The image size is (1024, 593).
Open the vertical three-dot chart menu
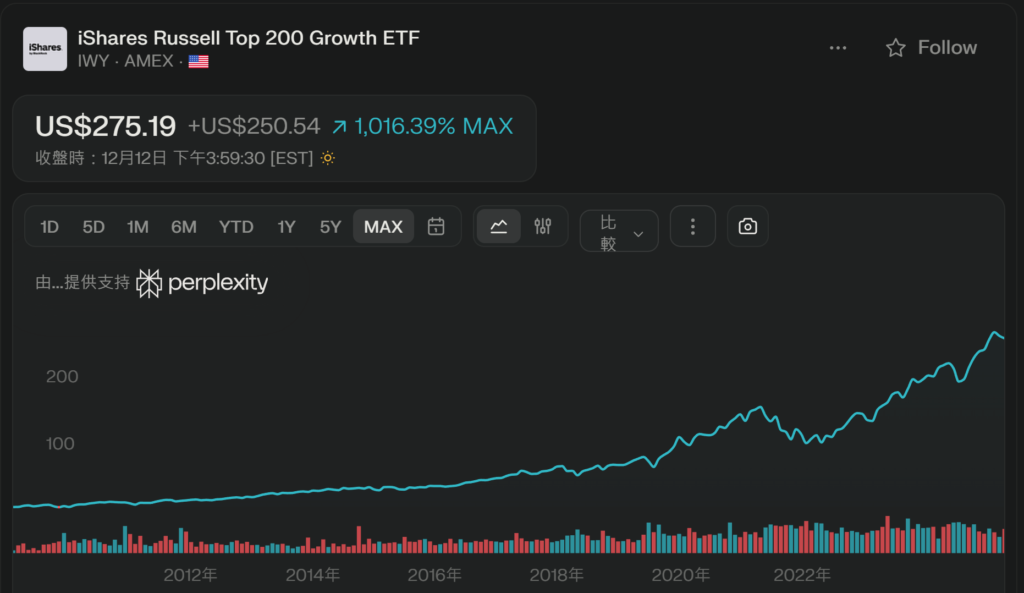point(693,227)
